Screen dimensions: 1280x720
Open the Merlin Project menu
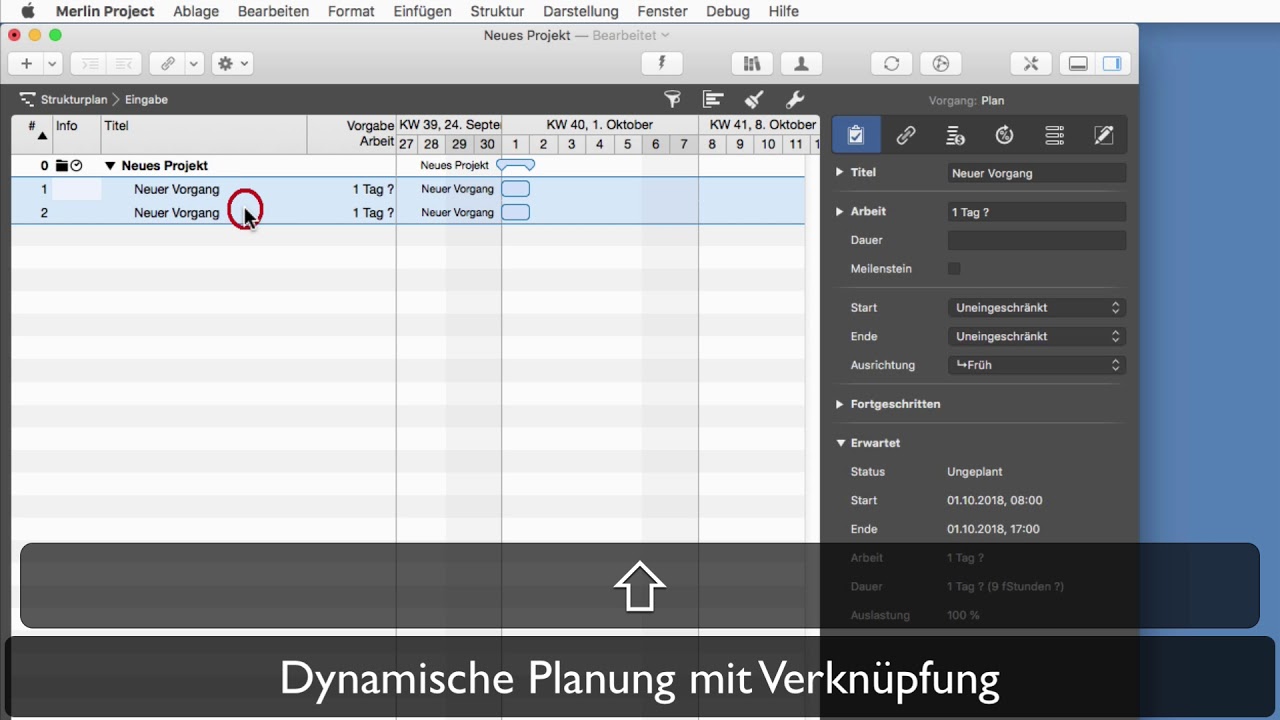click(x=105, y=11)
